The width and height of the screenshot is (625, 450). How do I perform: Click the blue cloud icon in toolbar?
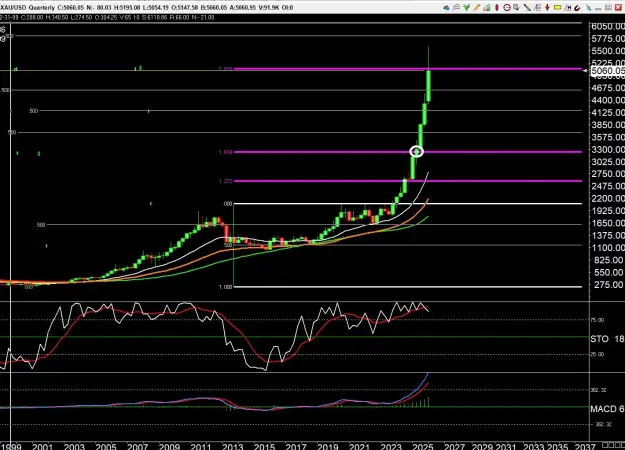pos(446,8)
